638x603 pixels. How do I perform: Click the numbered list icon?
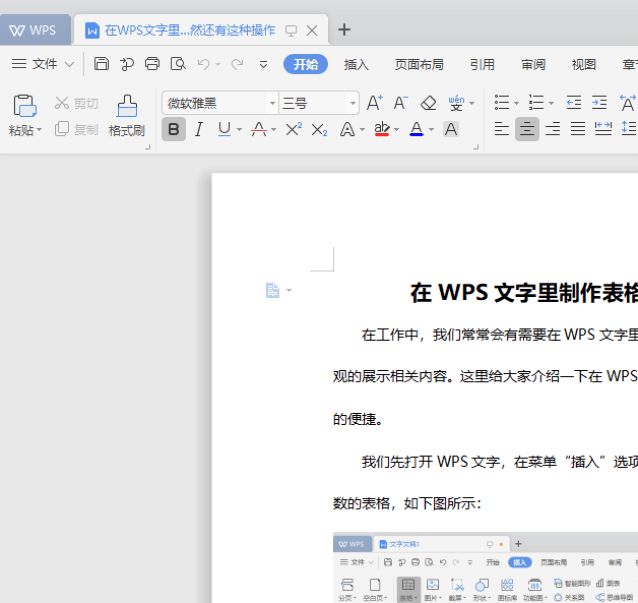536,102
